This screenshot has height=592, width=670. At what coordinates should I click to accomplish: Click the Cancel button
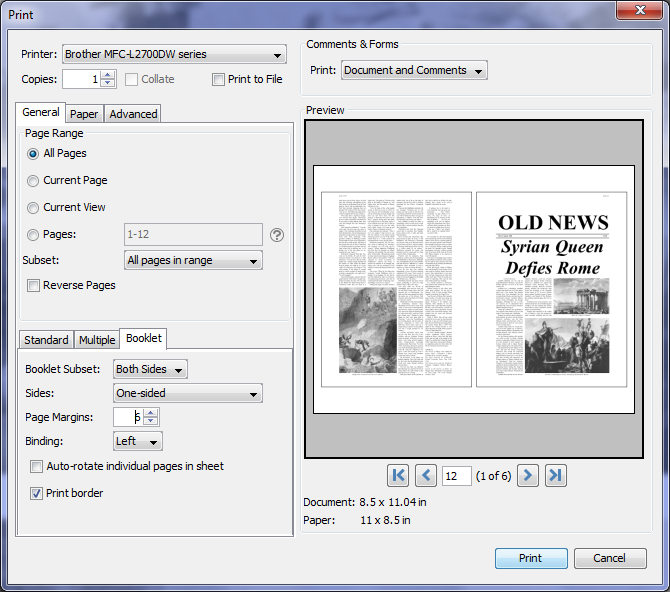[610, 558]
